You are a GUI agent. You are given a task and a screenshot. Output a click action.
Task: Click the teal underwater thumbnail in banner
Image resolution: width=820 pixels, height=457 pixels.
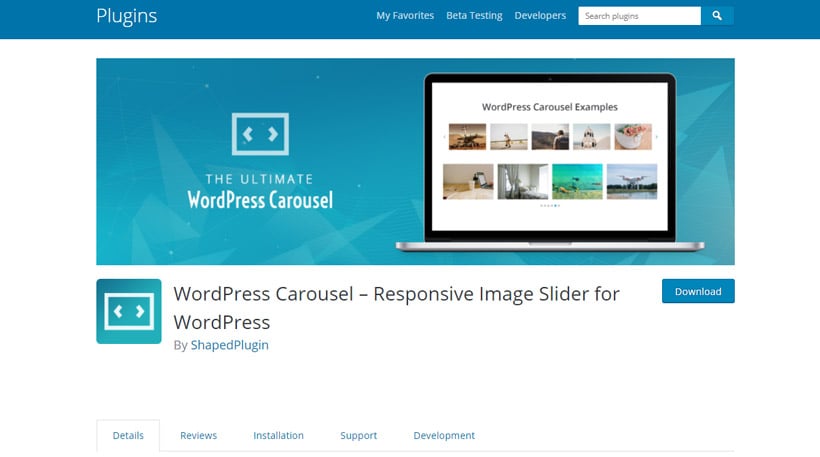pyautogui.click(x=577, y=181)
